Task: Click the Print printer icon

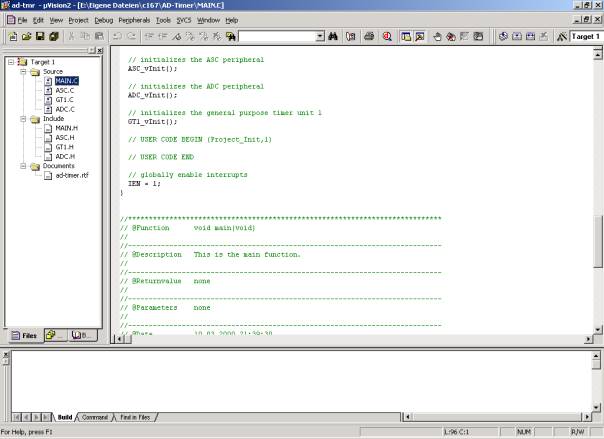Action: pyautogui.click(x=369, y=37)
